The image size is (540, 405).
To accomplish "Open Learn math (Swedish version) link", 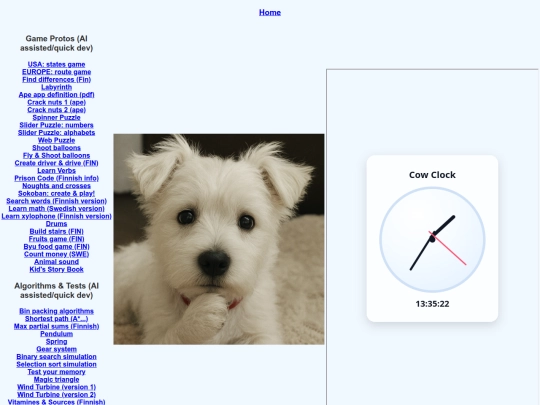I will click(56, 209).
